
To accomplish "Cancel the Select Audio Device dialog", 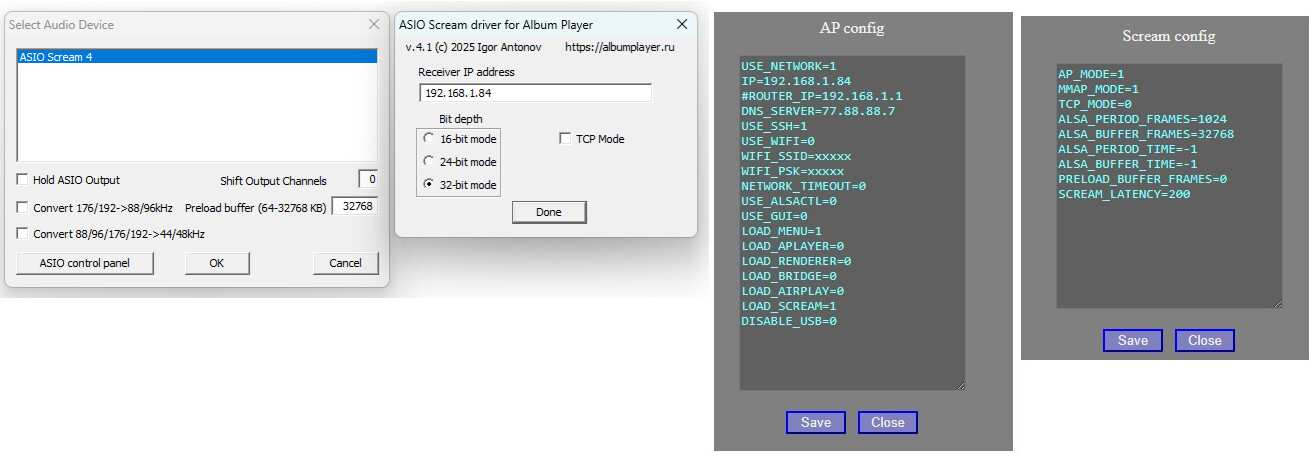I will click(345, 263).
